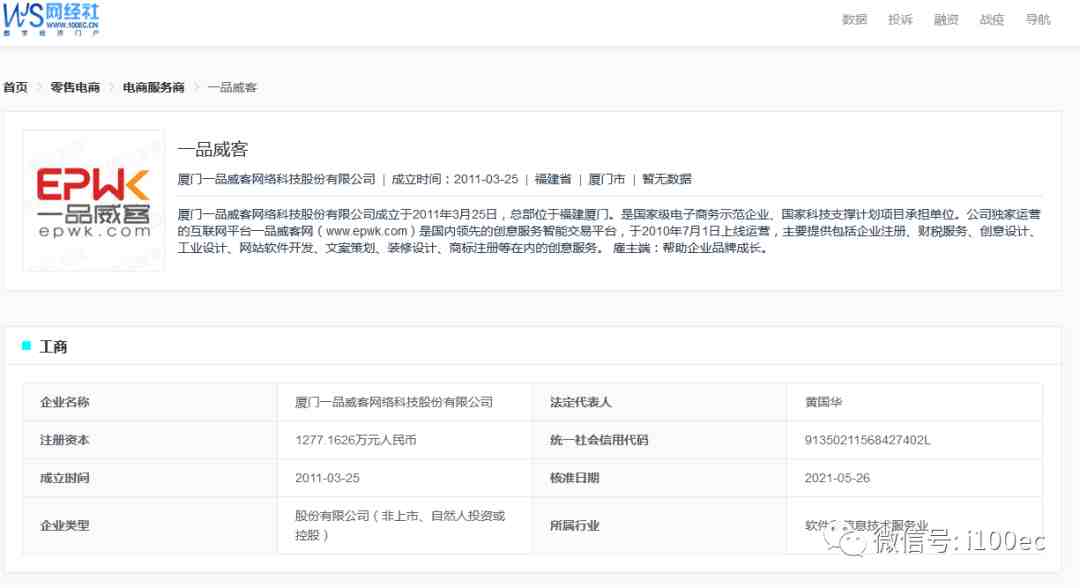
Task: Click the EPWK 一品威客 company logo
Action: point(94,201)
